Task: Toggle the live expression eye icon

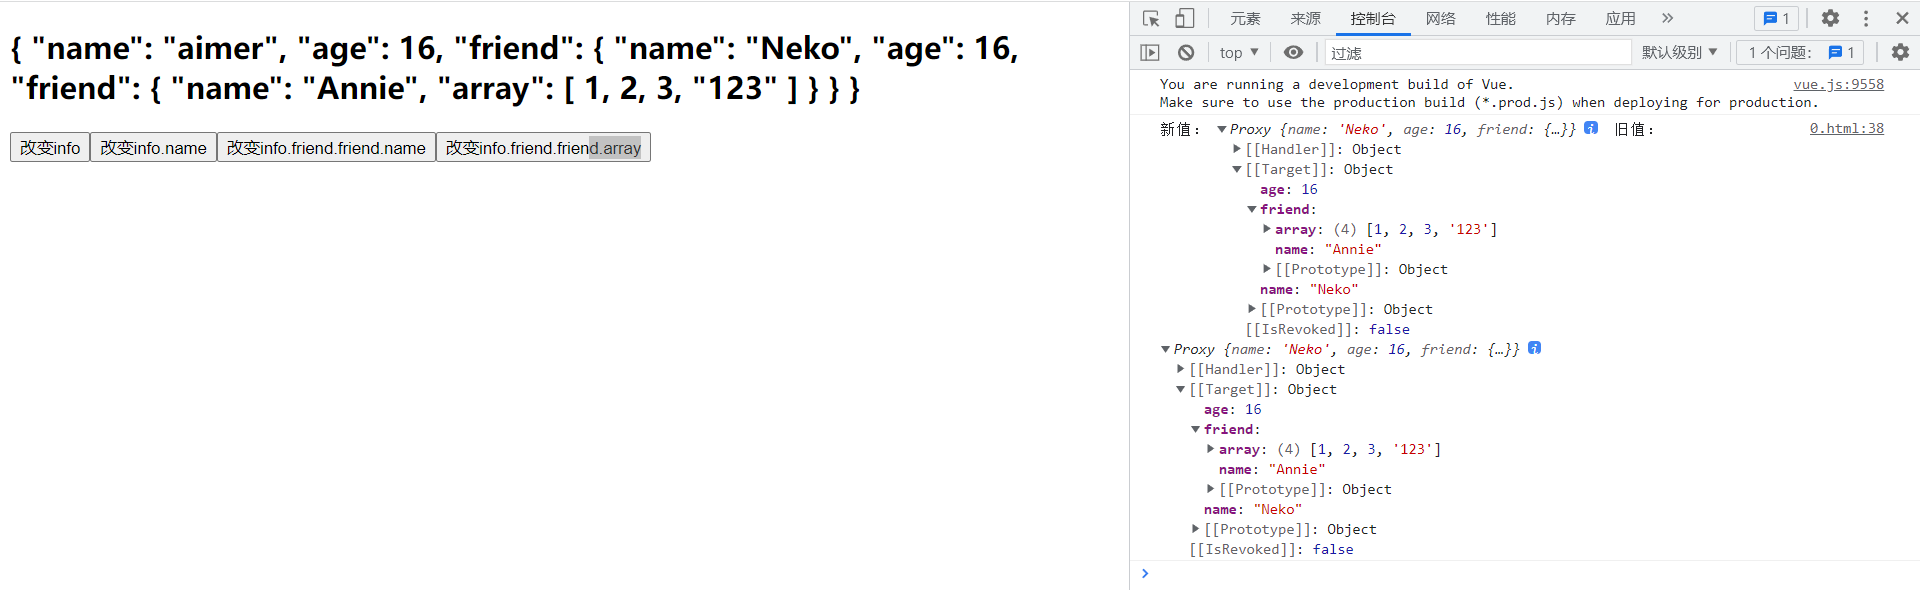Action: pyautogui.click(x=1293, y=53)
